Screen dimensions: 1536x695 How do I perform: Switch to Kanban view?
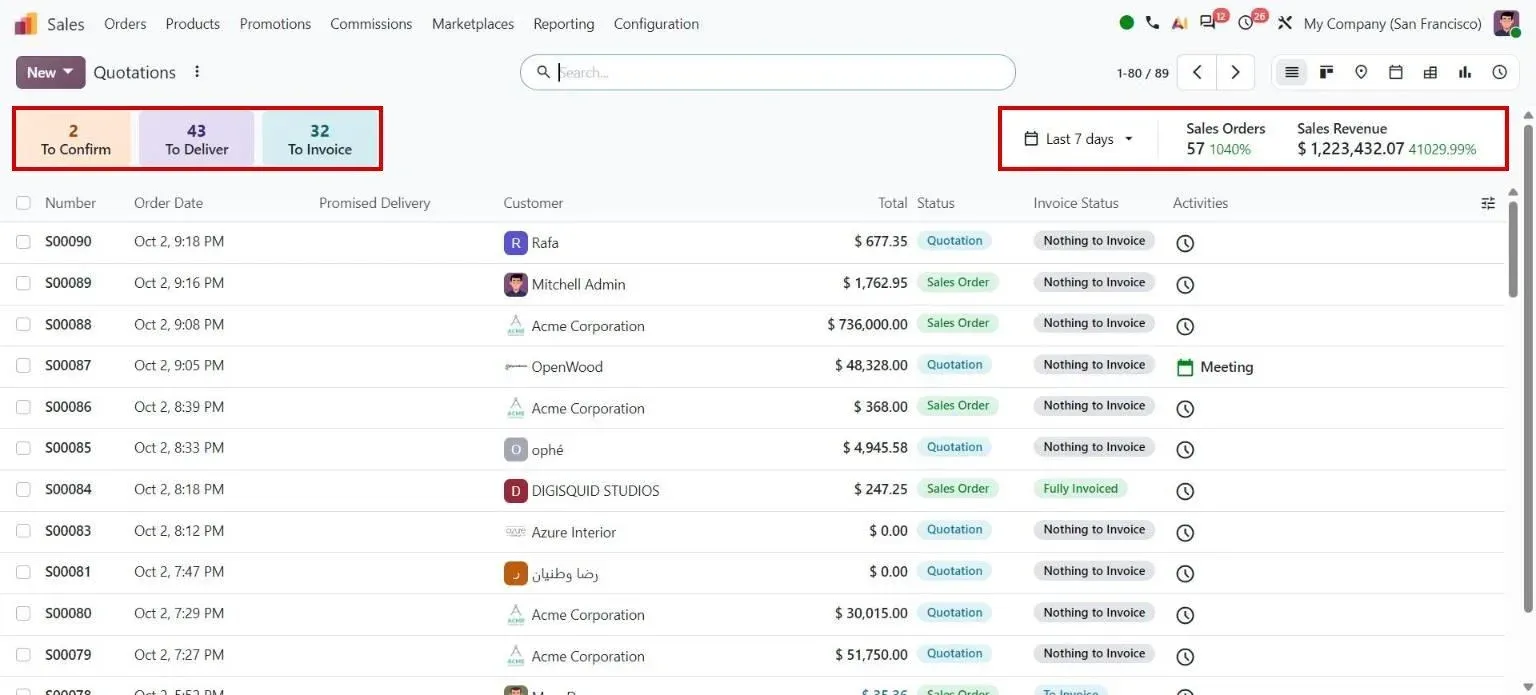(x=1327, y=72)
